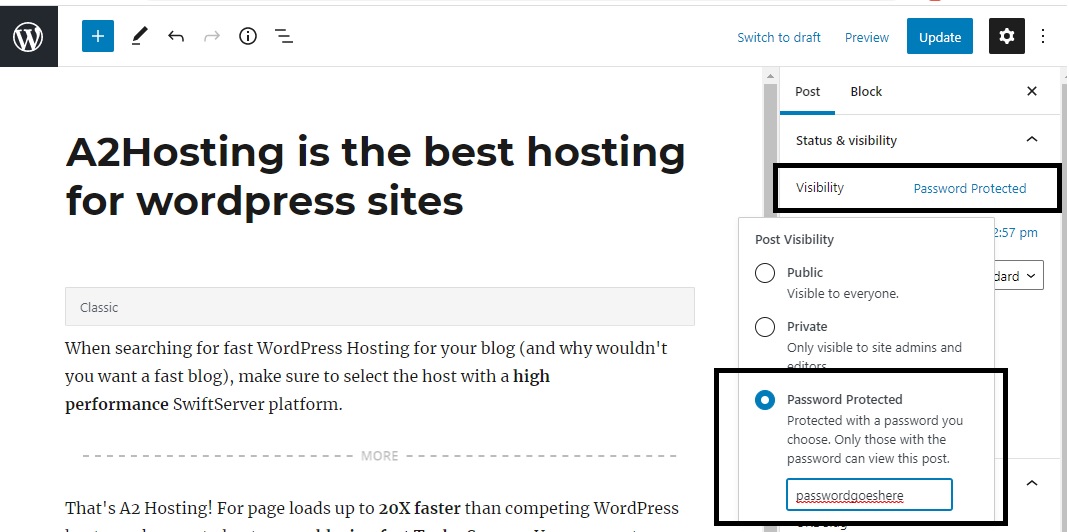Toggle the settings gear sidebar
The image size is (1069, 532).
(1006, 36)
